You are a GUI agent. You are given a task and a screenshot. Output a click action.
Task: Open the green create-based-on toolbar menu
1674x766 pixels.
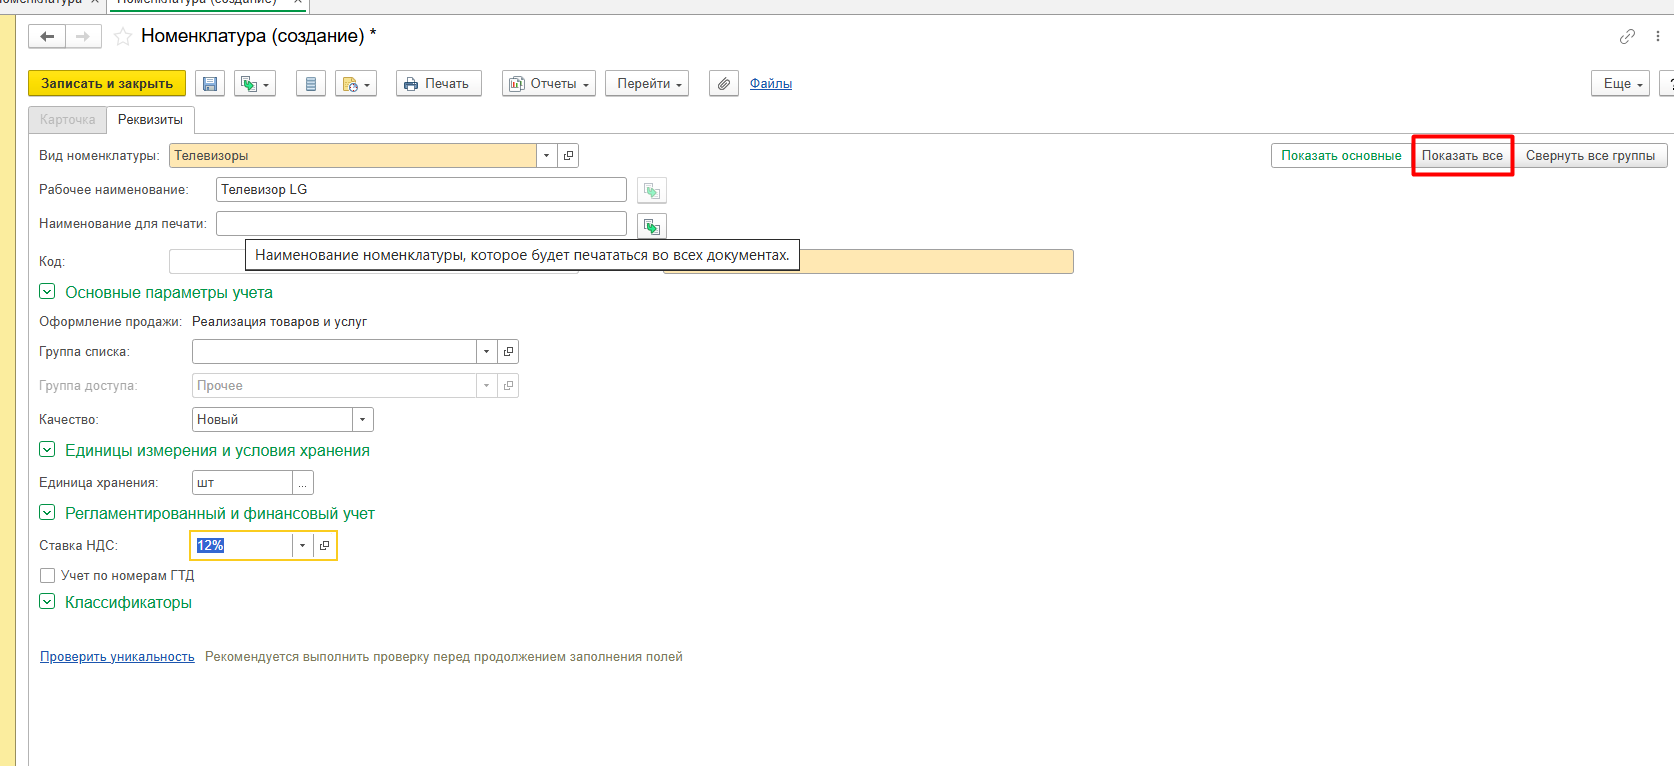(255, 84)
